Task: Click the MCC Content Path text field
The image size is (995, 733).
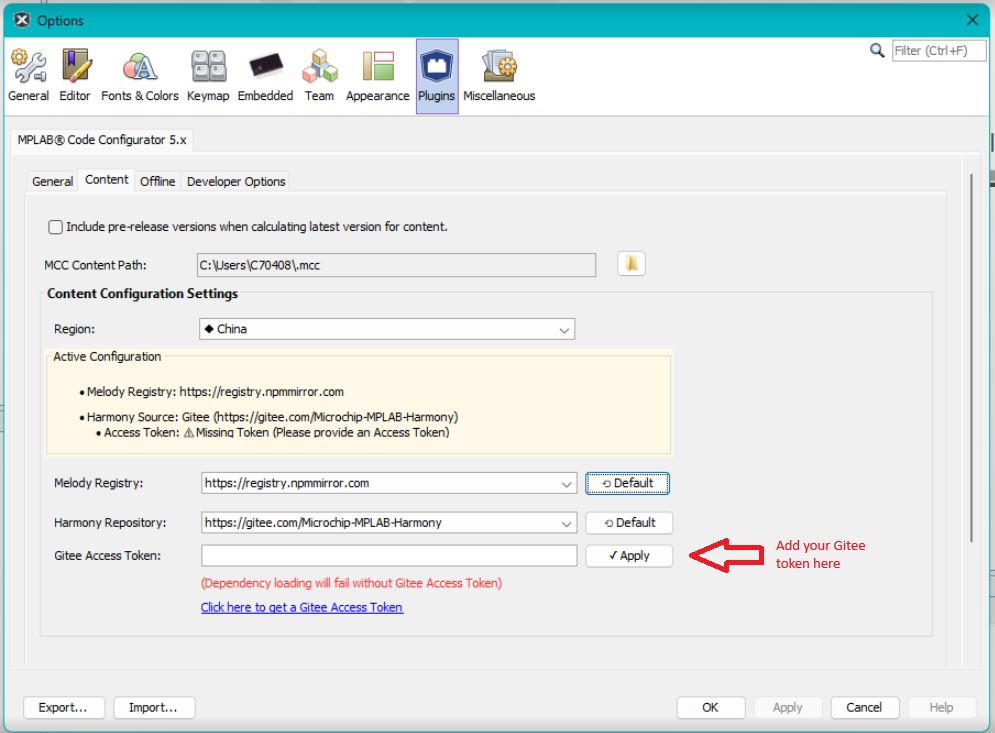Action: pyautogui.click(x=397, y=265)
